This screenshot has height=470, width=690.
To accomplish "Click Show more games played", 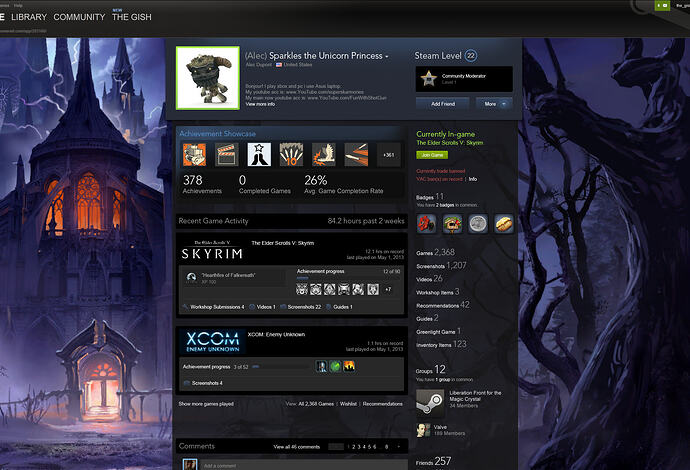I will (x=206, y=404).
